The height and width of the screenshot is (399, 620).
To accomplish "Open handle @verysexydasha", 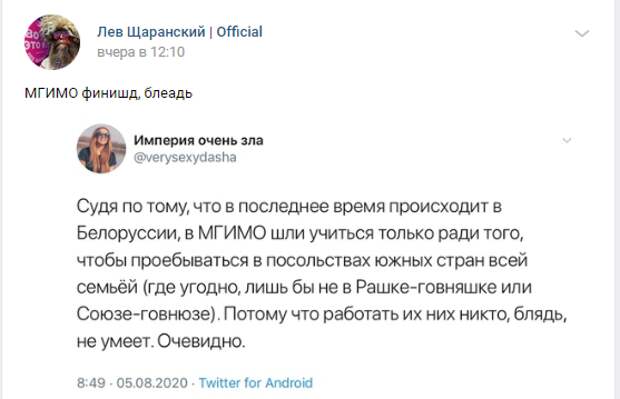I will [x=185, y=157].
